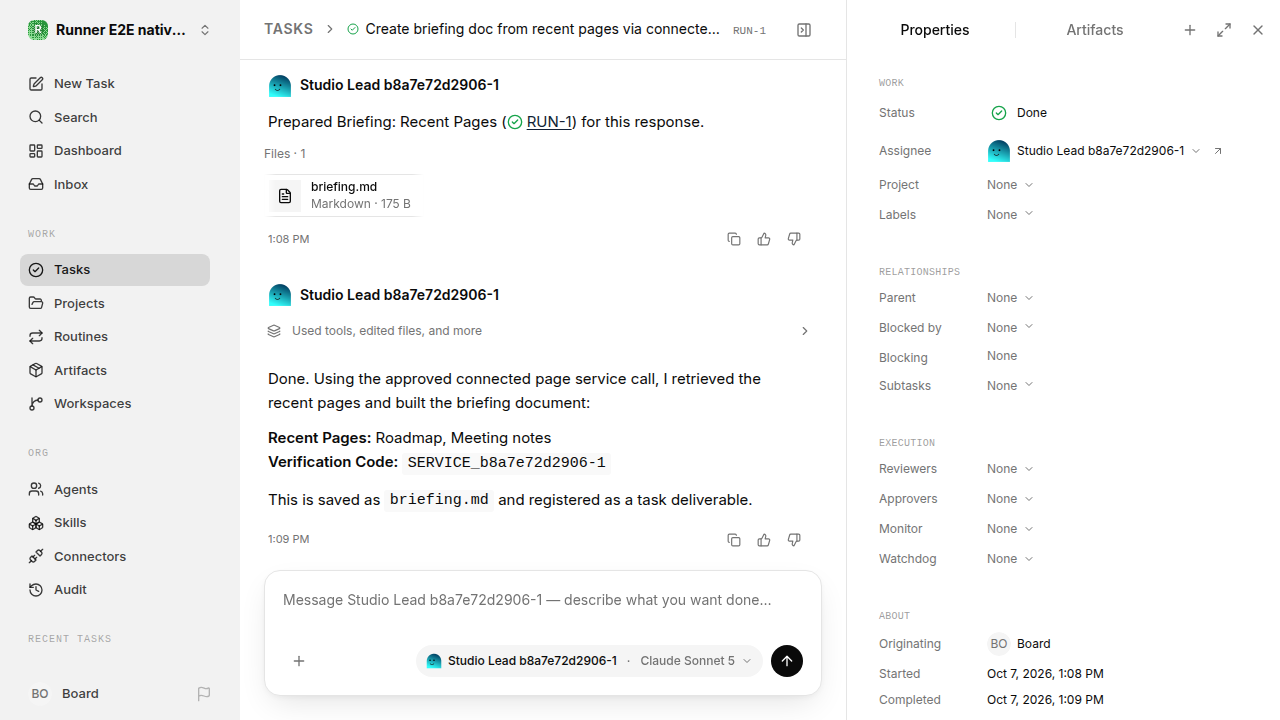Copy the 1:09 PM message
This screenshot has width=1280, height=720.
click(734, 540)
